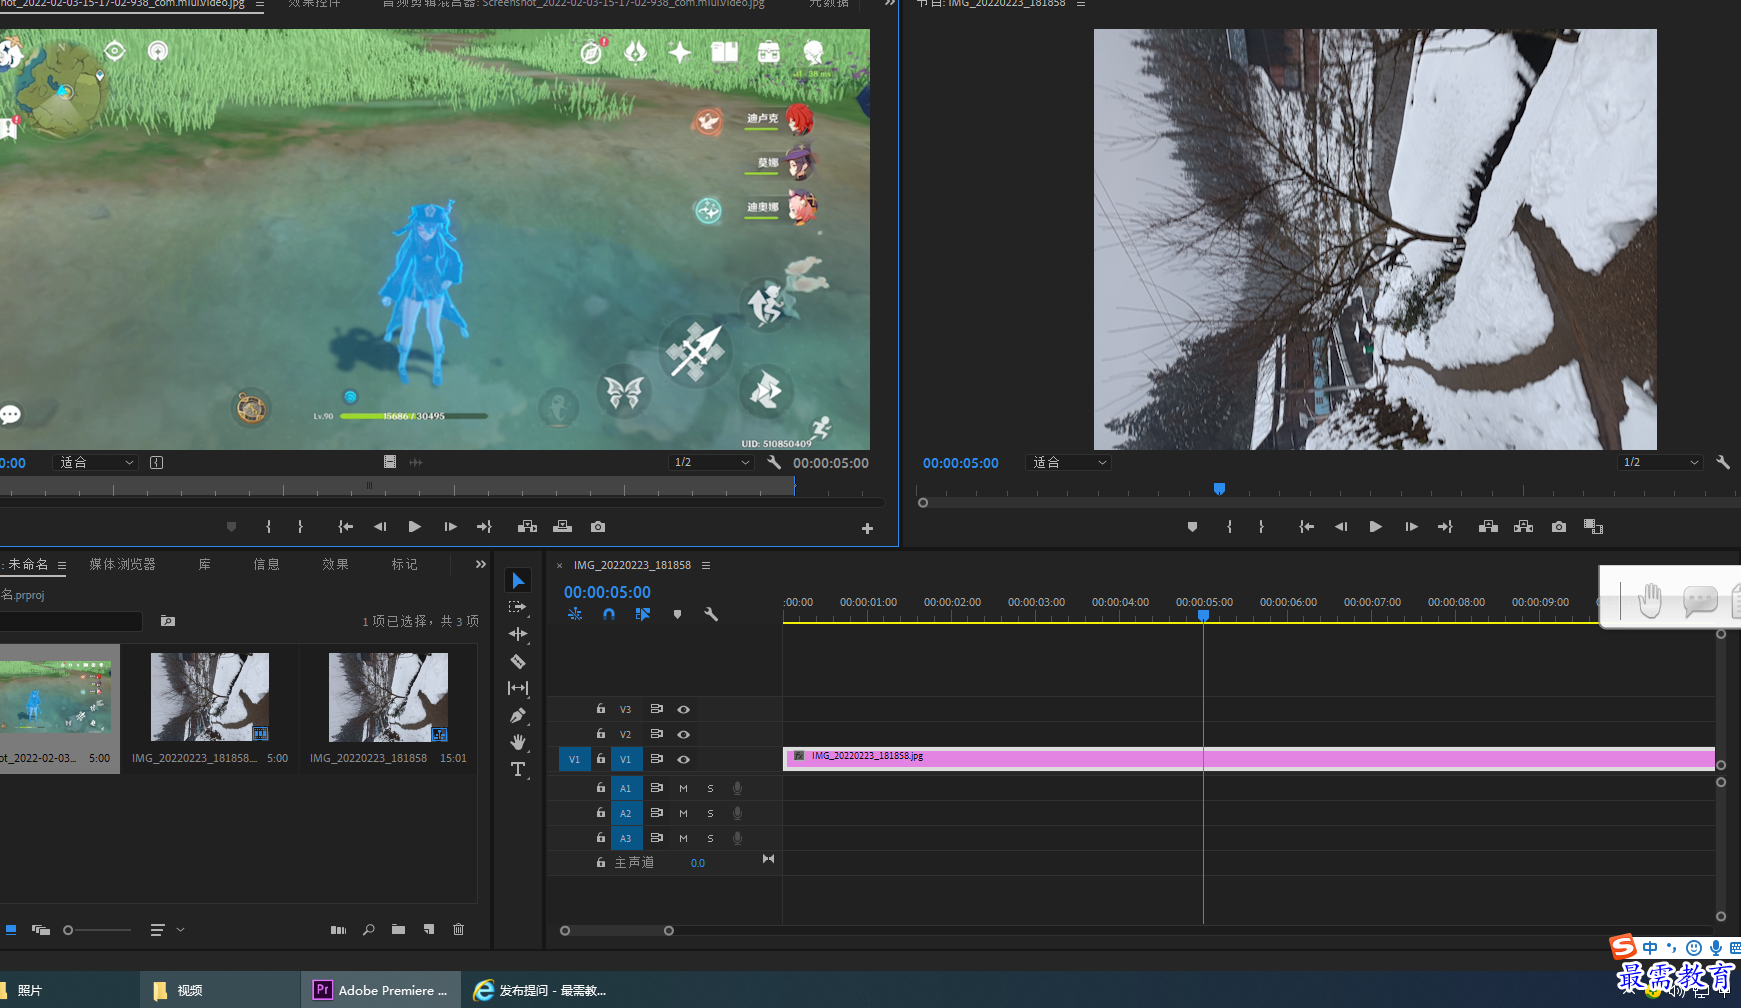Open source monitor zoom level dropdown
1741x1008 pixels.
(96, 462)
